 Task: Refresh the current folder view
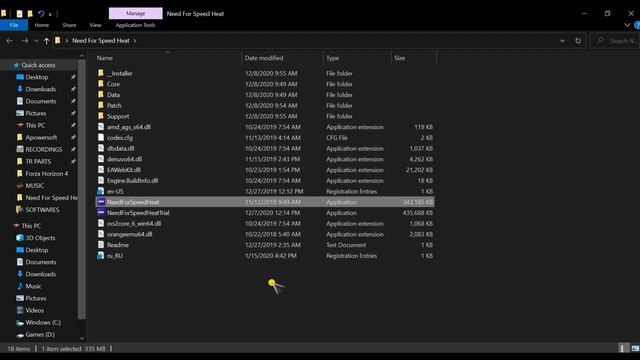[x=578, y=40]
